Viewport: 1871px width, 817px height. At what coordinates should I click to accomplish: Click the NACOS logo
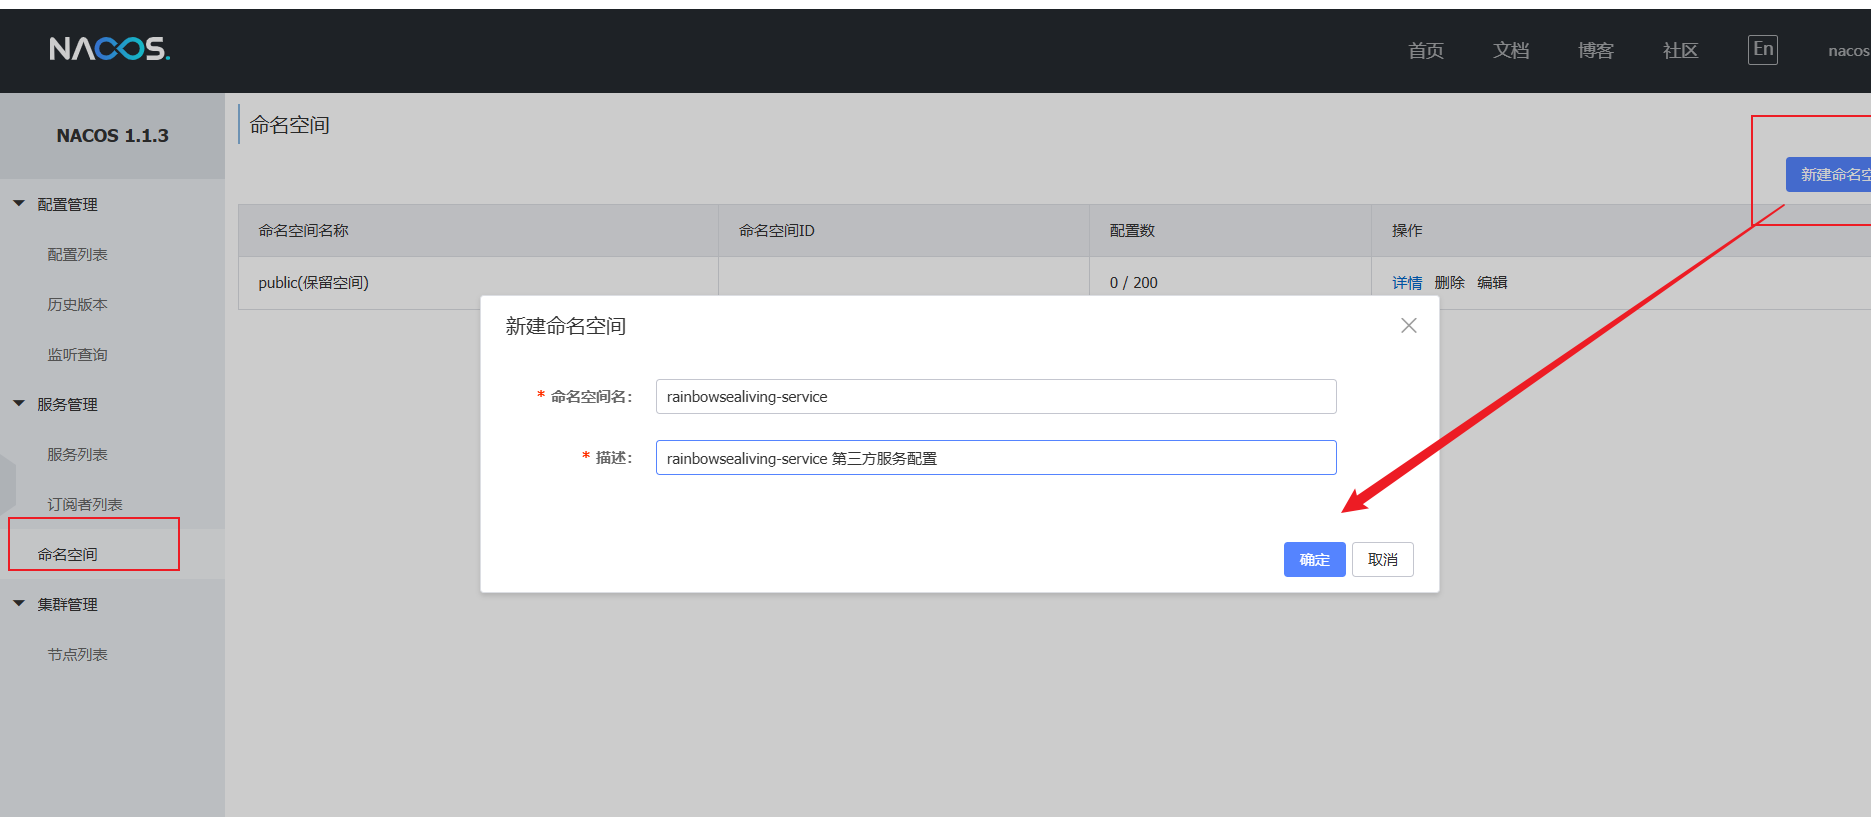pos(110,49)
